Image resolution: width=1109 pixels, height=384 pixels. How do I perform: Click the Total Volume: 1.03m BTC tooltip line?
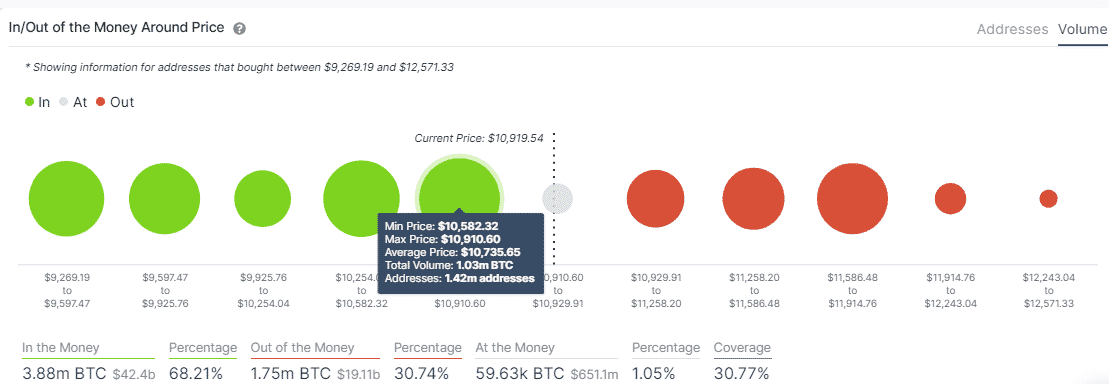pos(448,265)
